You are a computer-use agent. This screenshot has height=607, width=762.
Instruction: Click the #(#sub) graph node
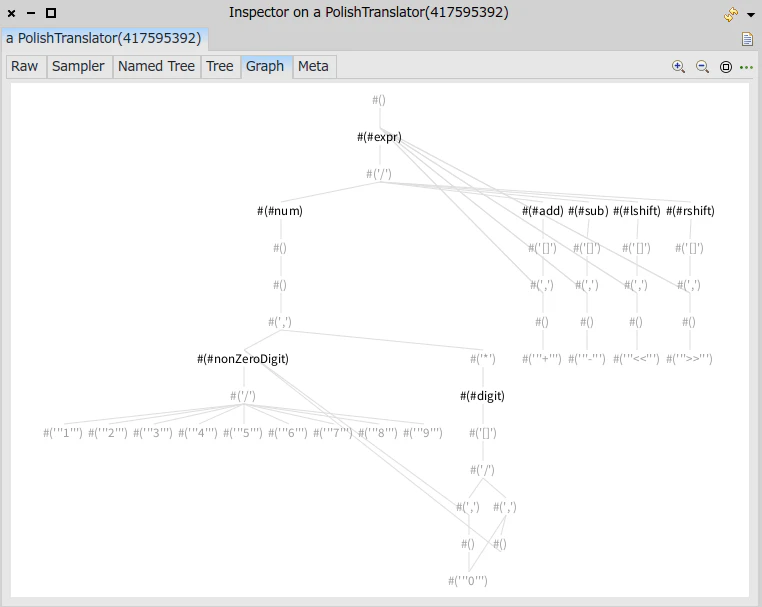tap(588, 211)
